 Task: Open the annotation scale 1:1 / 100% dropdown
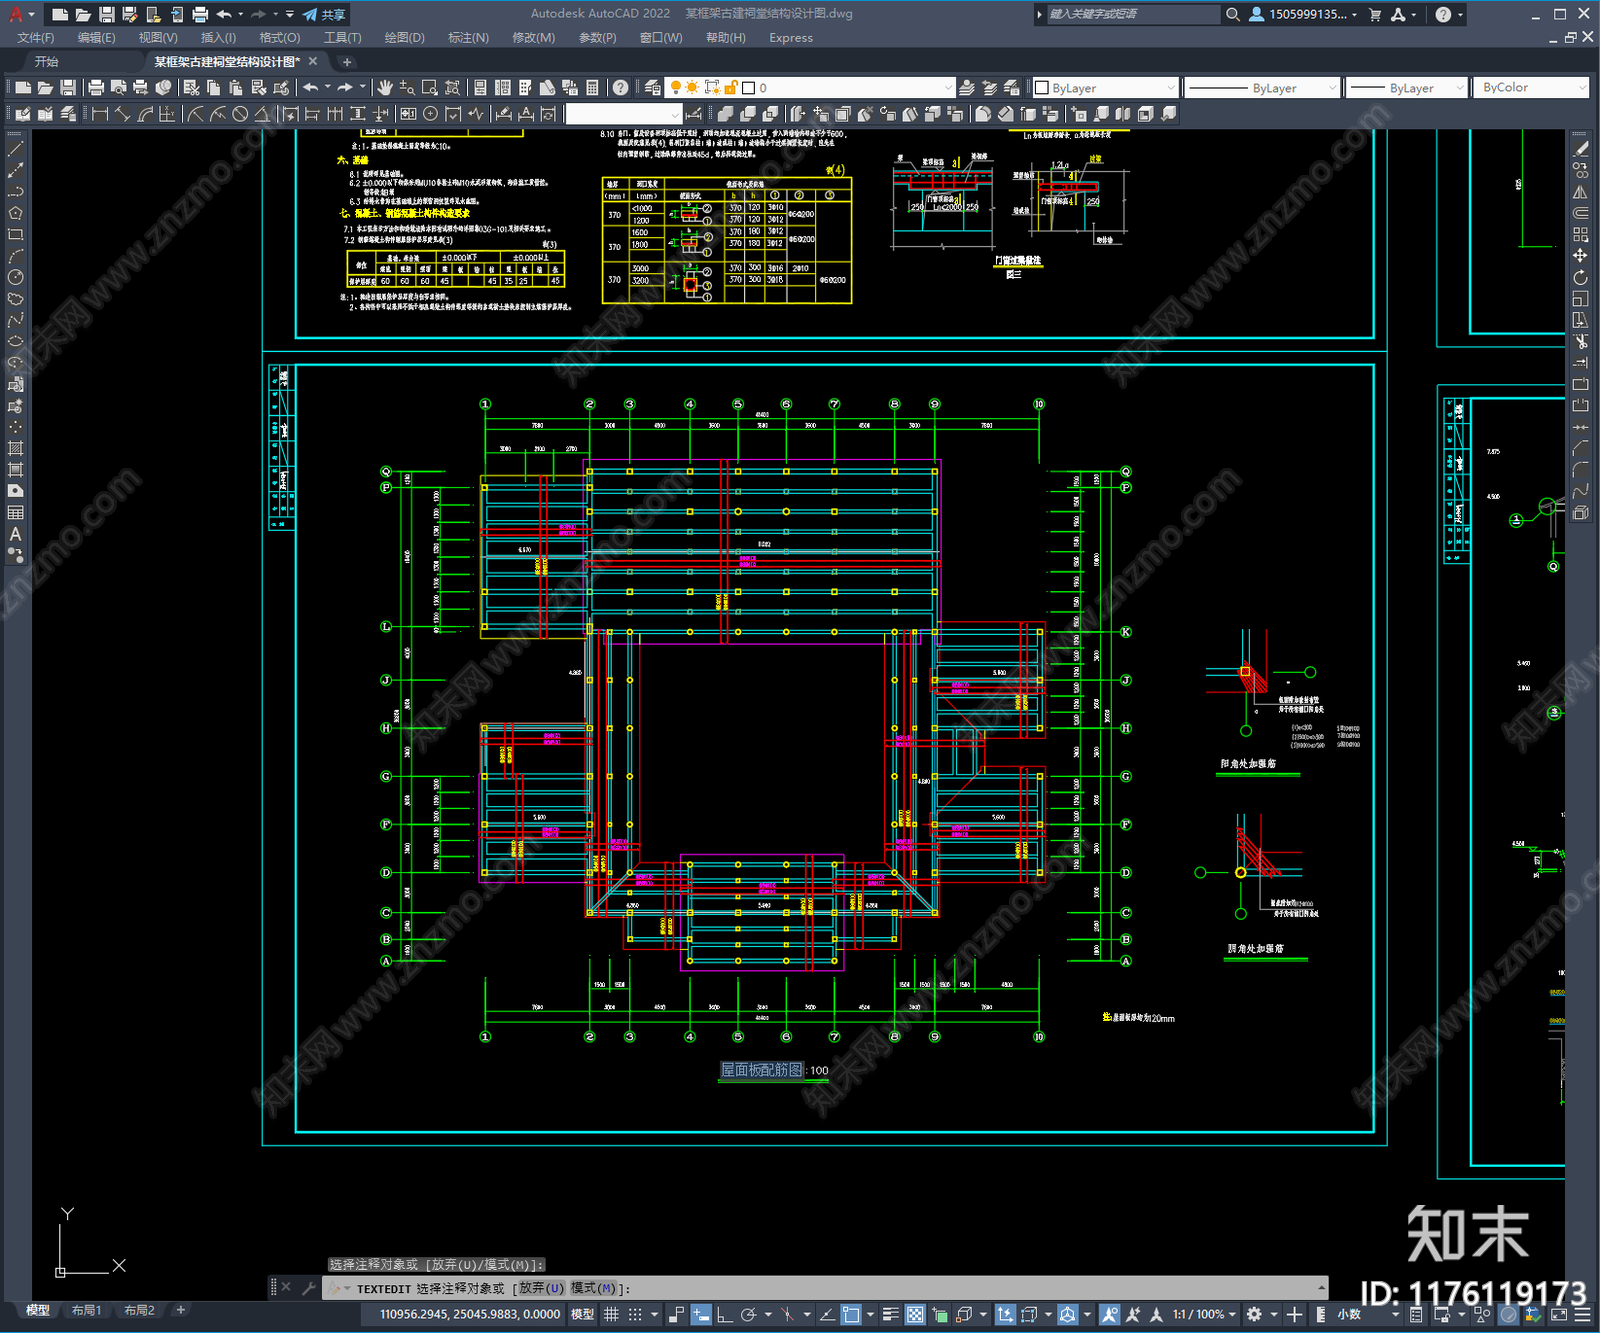(x=1204, y=1314)
